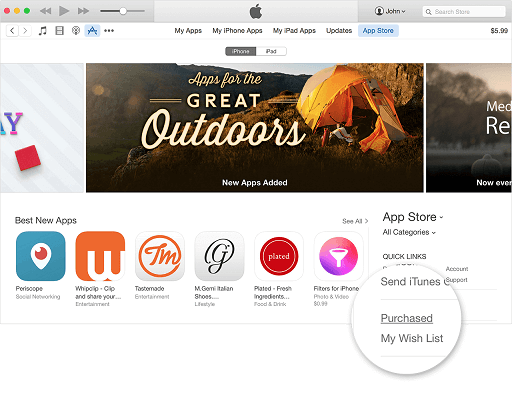Open the left striped promotional banner

tap(42, 128)
